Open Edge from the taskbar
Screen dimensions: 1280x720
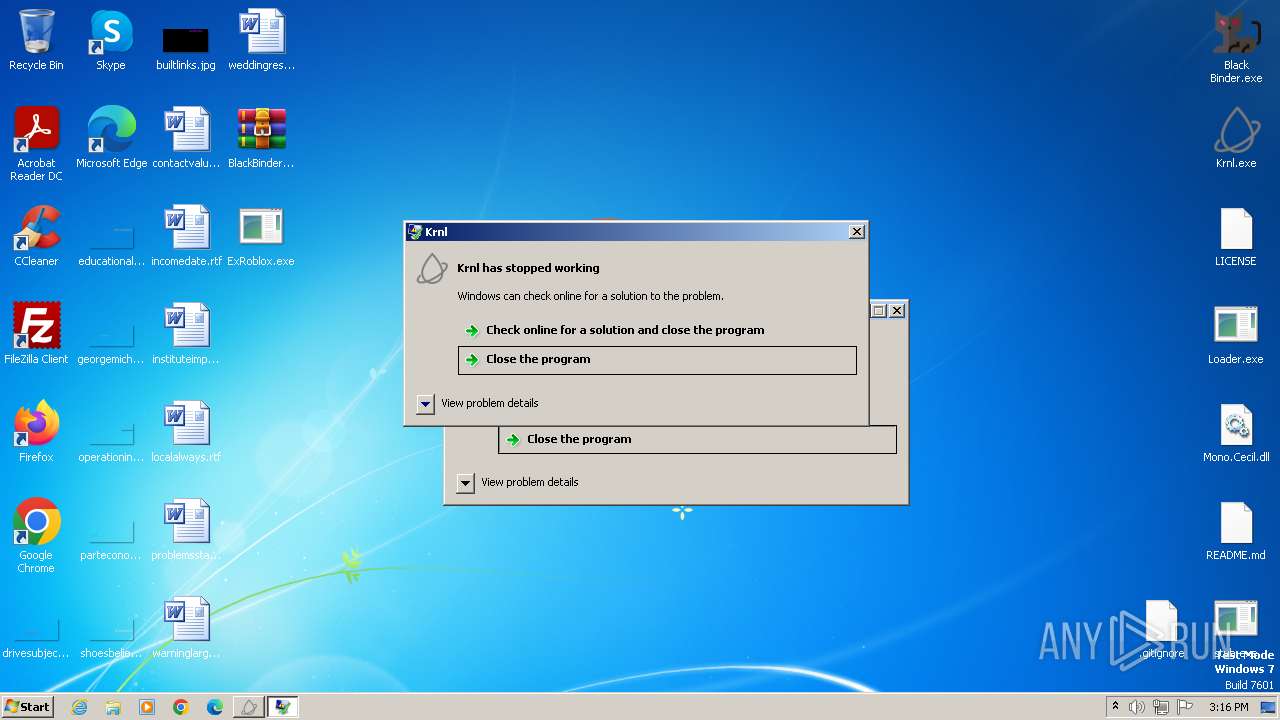pyautogui.click(x=215, y=707)
